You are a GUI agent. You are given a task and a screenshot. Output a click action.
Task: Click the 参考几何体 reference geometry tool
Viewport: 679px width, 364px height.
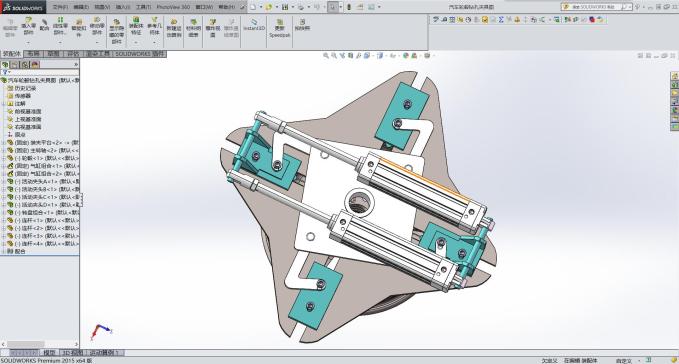pyautogui.click(x=155, y=26)
